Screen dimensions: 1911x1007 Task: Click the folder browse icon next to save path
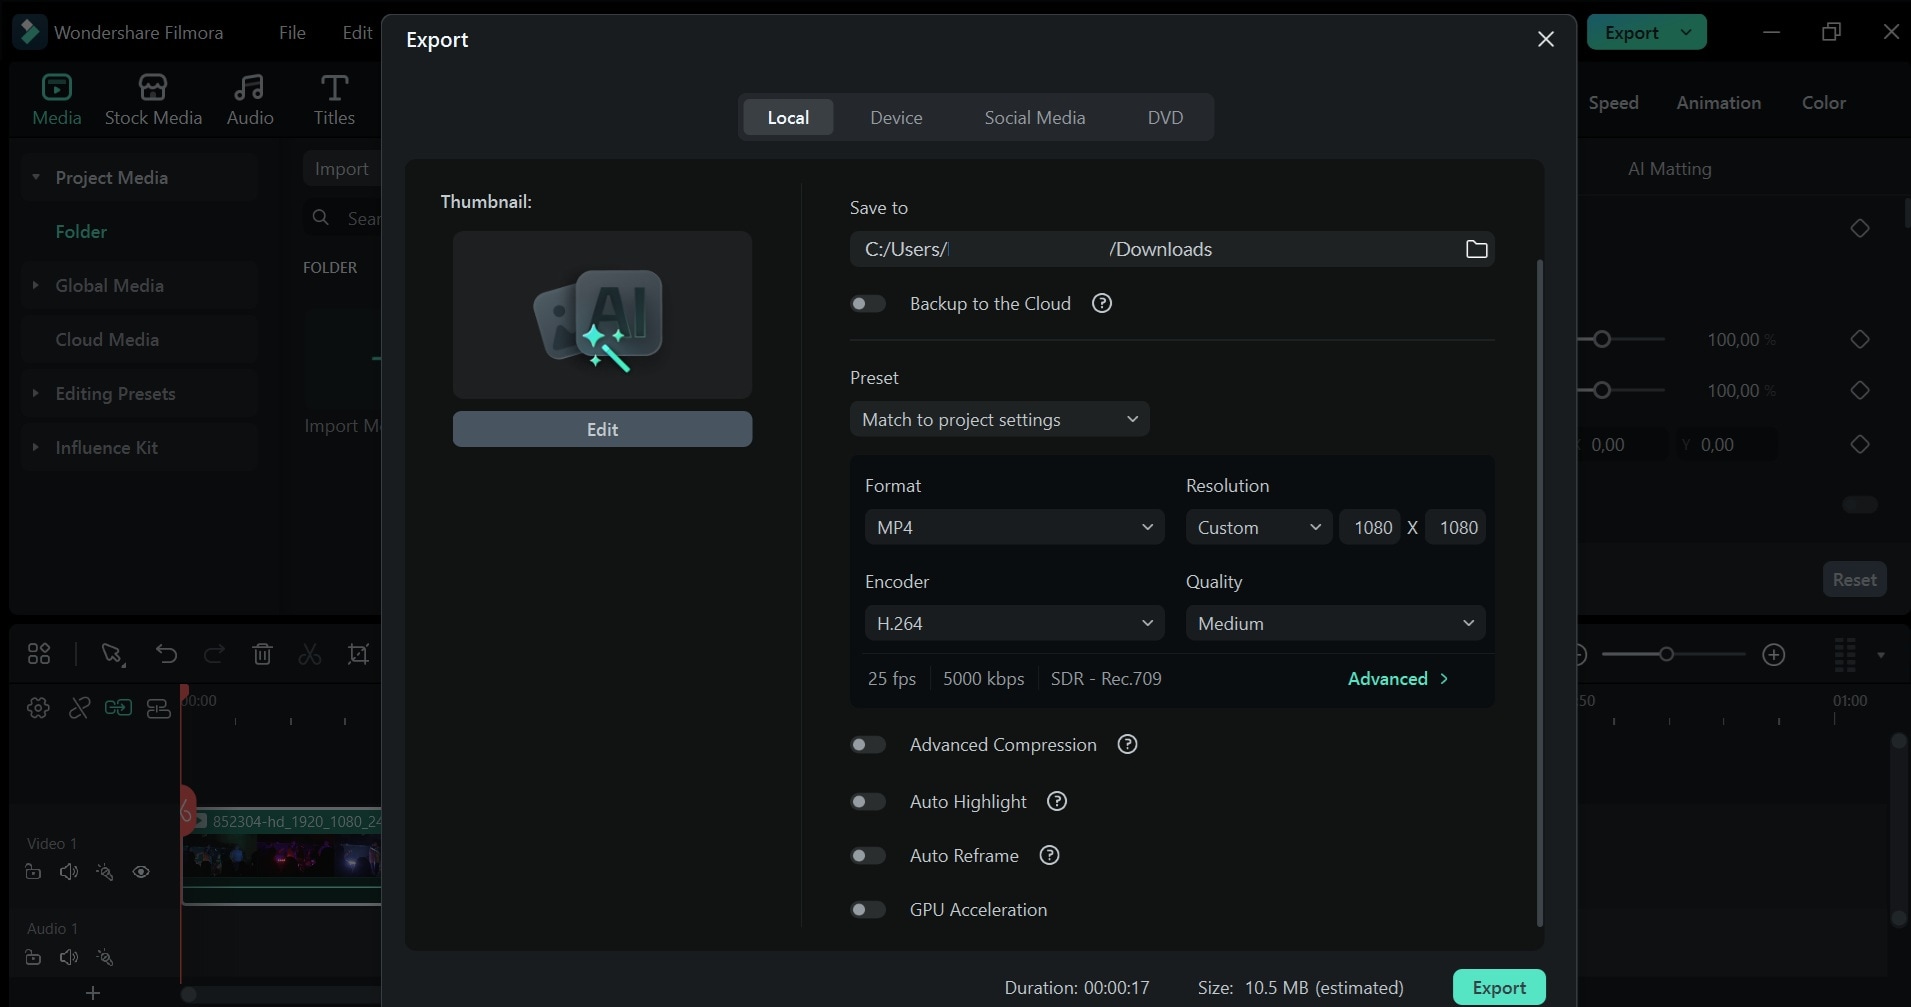tap(1477, 249)
